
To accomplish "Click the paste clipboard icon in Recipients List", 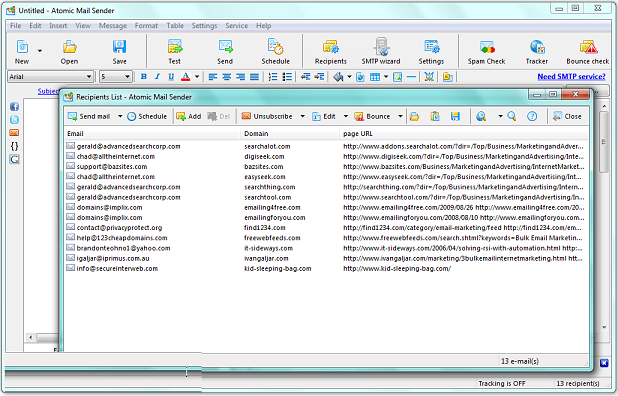I will tap(435, 116).
